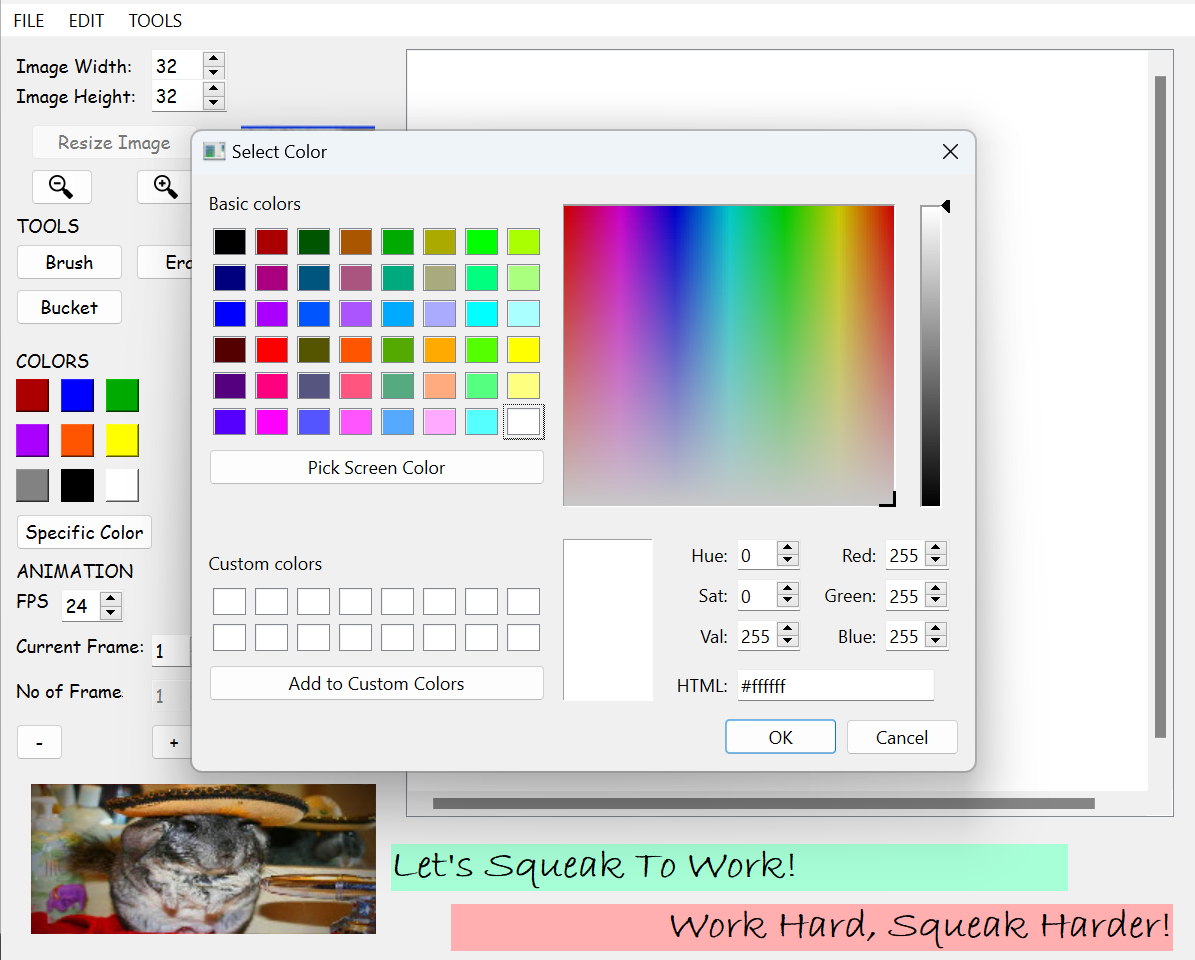Choose black in the Basic colors grid
The width and height of the screenshot is (1195, 960).
click(x=229, y=242)
